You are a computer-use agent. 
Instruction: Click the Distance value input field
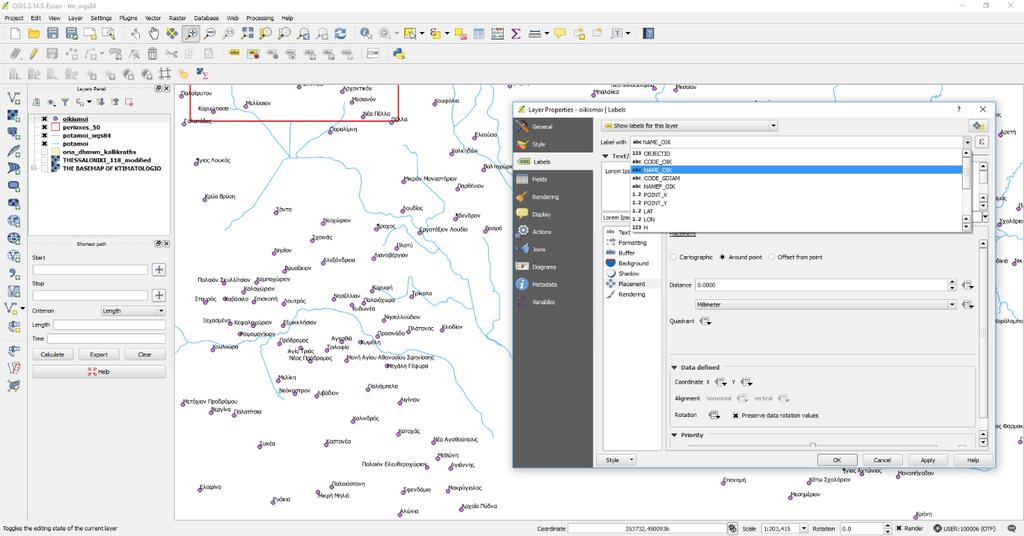click(821, 285)
